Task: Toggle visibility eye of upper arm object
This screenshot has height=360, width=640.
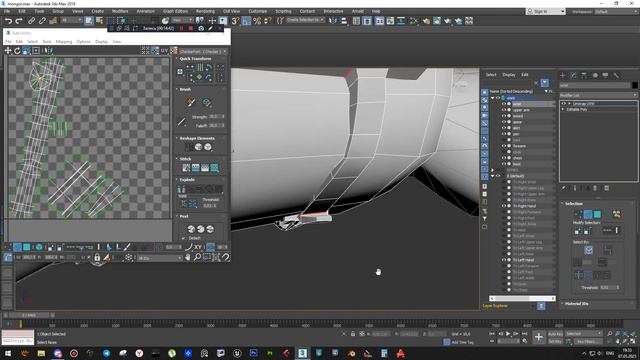Action: pos(504,110)
